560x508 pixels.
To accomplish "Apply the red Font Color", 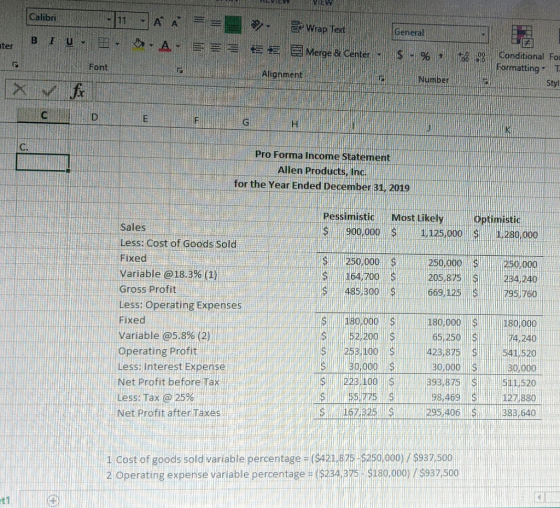I will click(165, 46).
